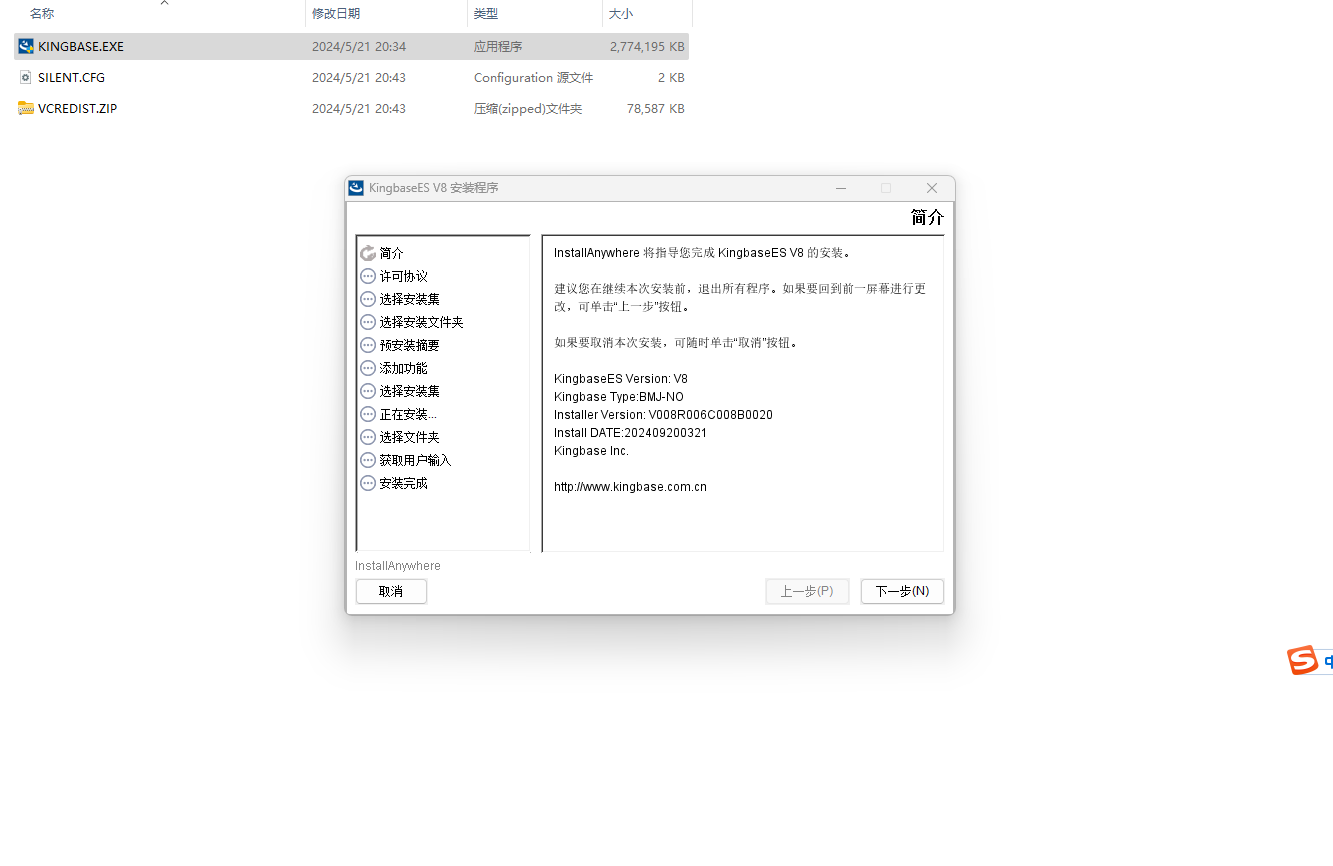
Task: Click the kingbase.com.cn website address
Action: pyautogui.click(x=630, y=486)
